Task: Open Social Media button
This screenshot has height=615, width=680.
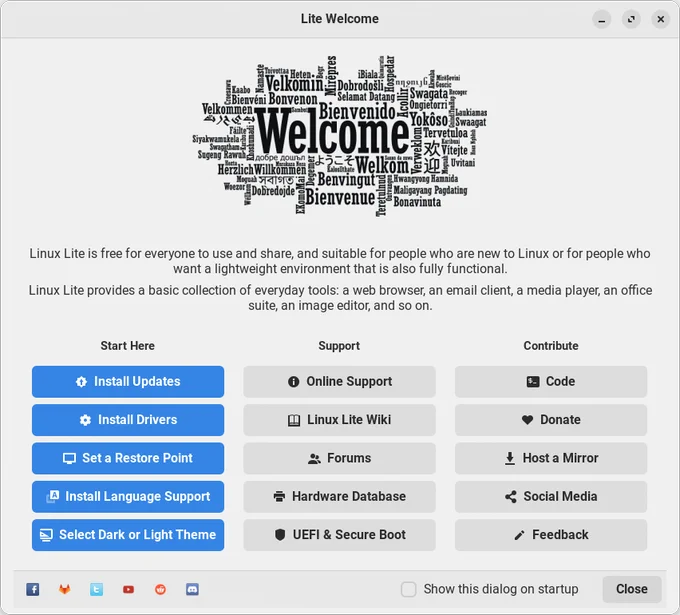Action: click(551, 497)
